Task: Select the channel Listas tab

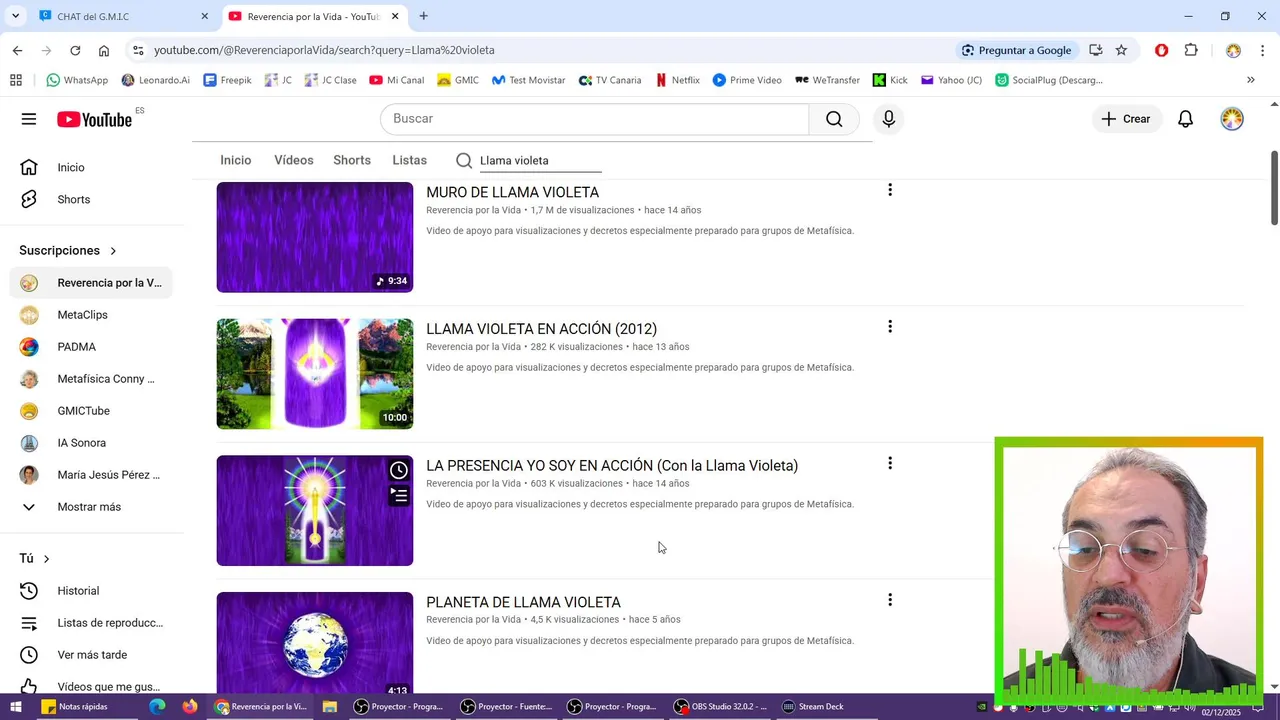Action: [410, 160]
